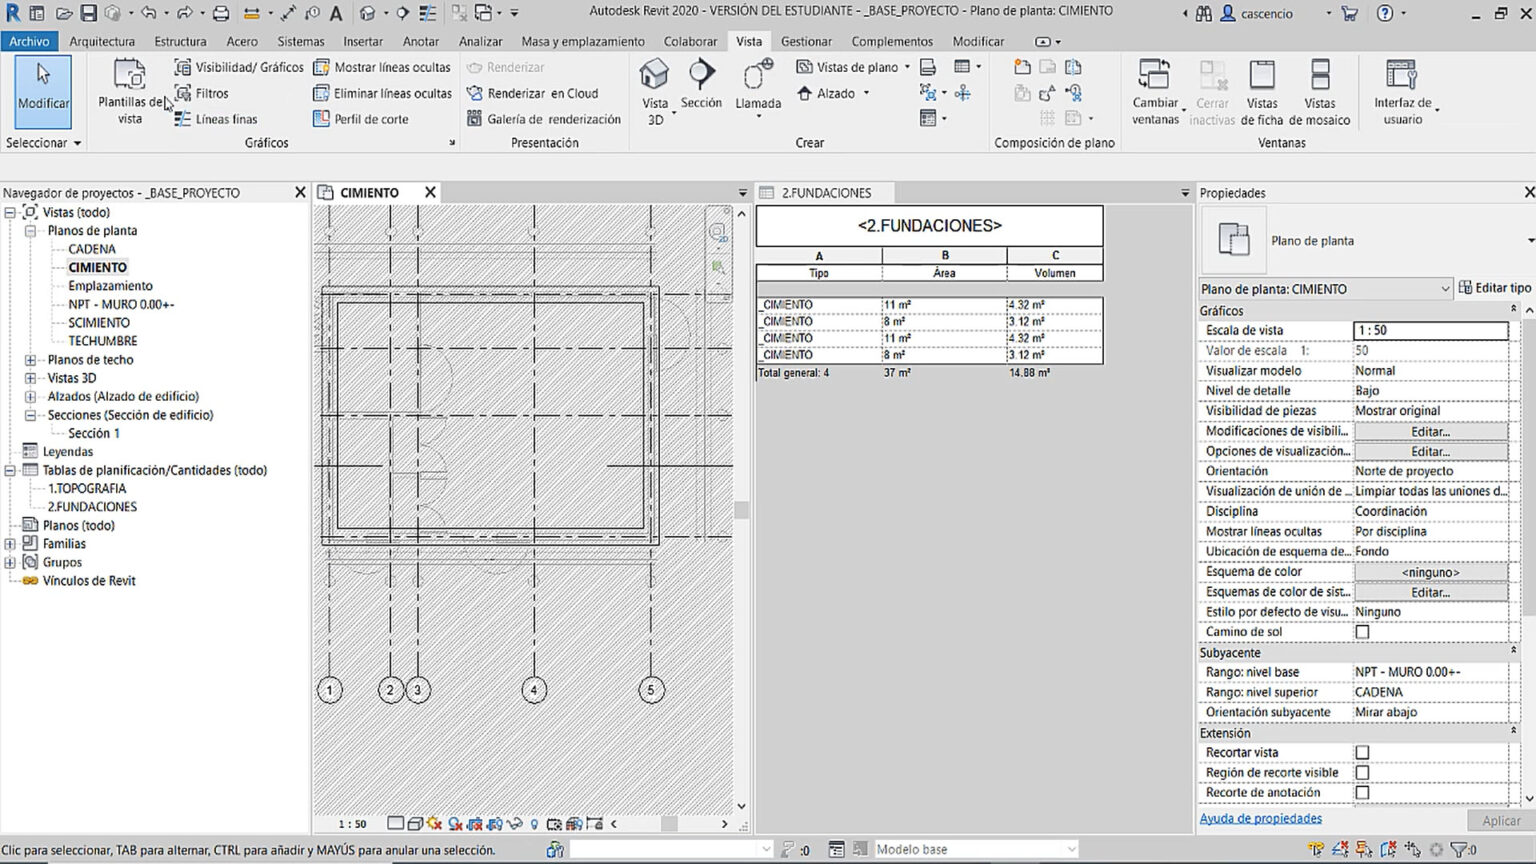Switch to the Gestionar ribbon tab

806,41
